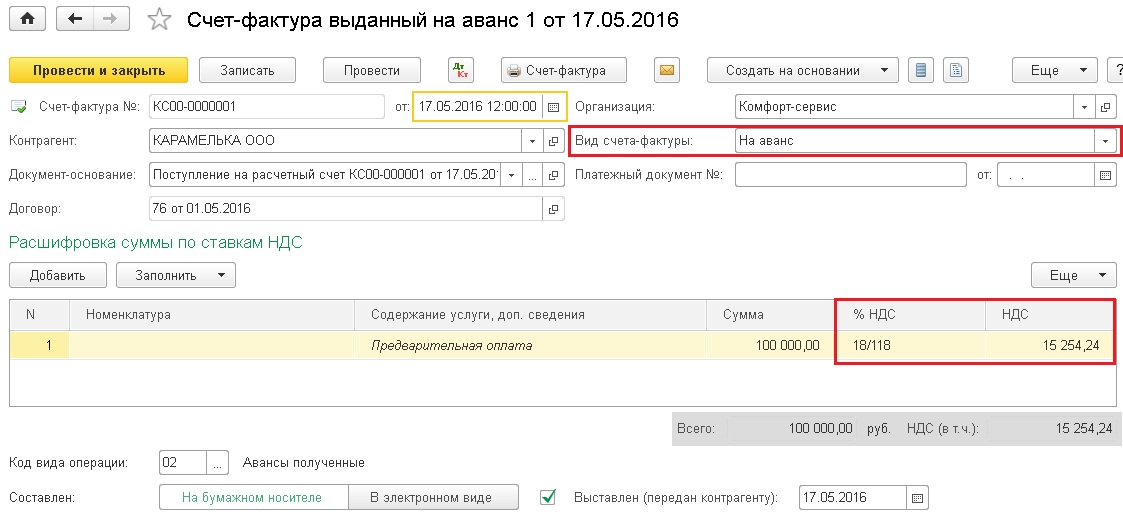Open calendar for Выставлен date

coord(917,497)
